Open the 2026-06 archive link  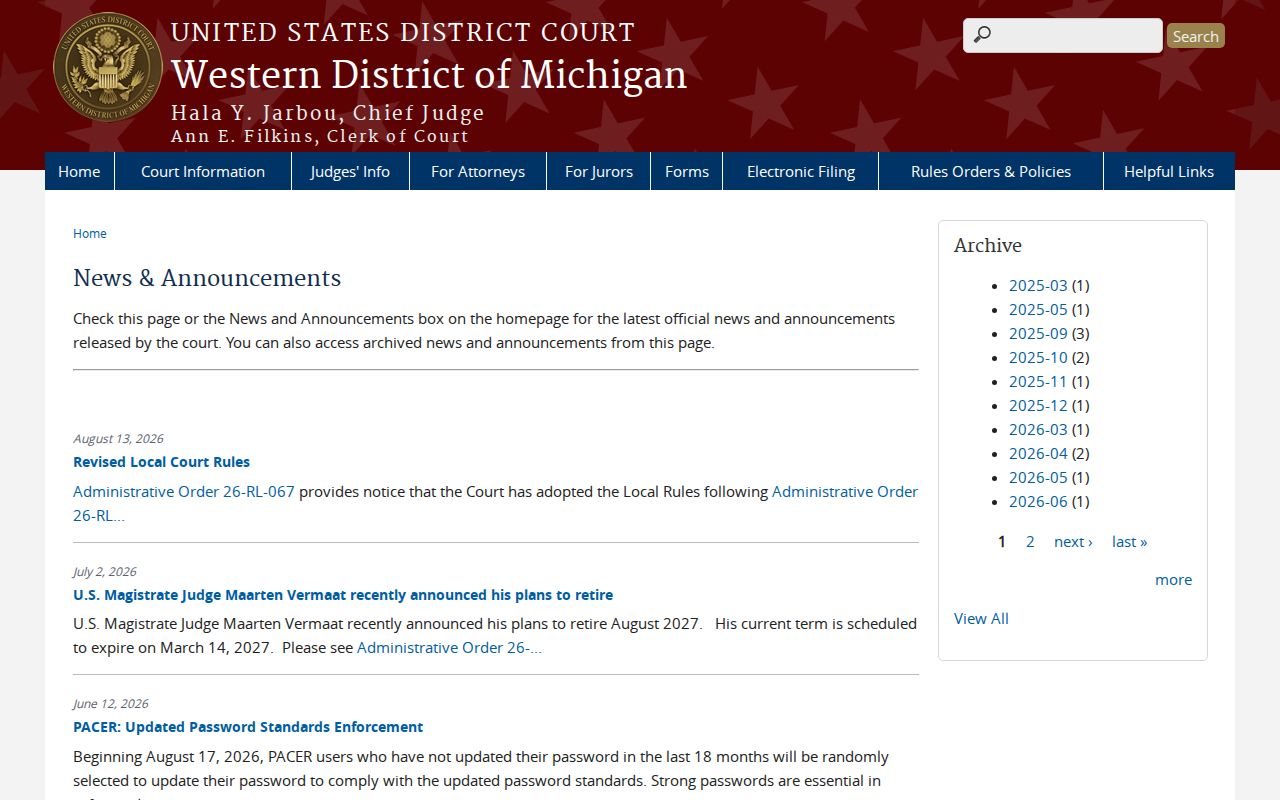point(1038,502)
